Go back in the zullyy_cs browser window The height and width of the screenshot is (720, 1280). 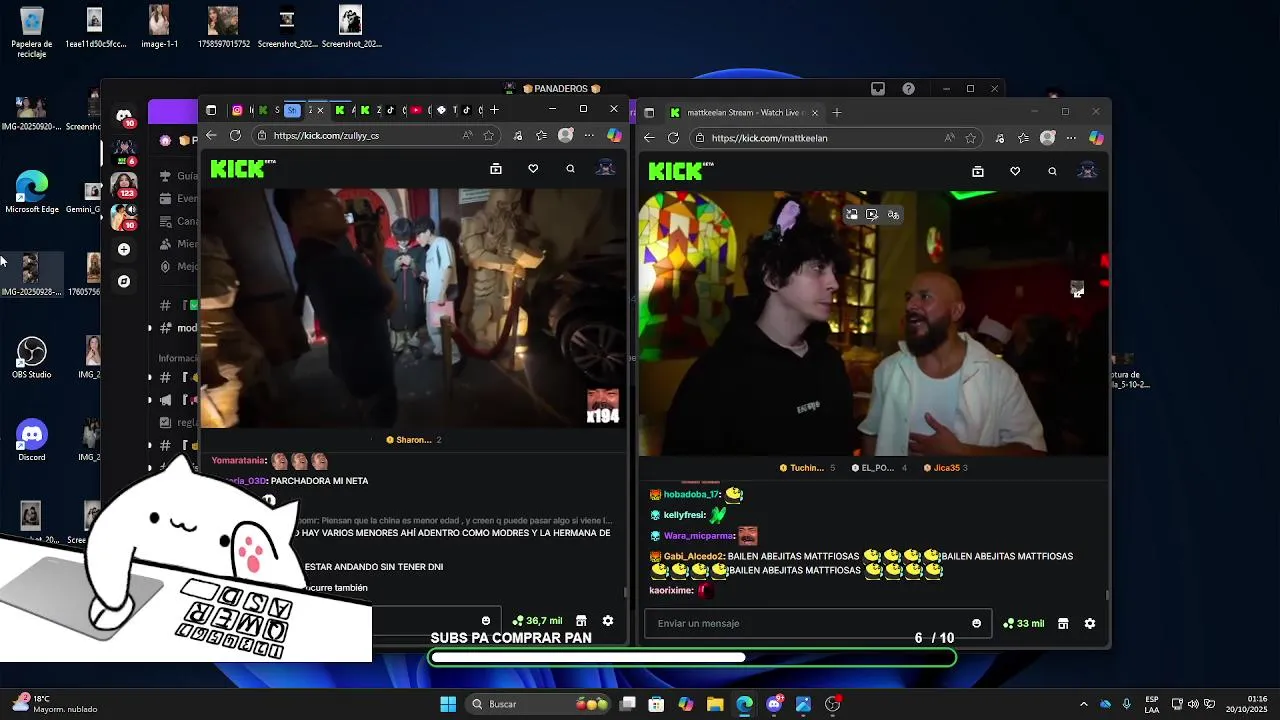[x=211, y=135]
